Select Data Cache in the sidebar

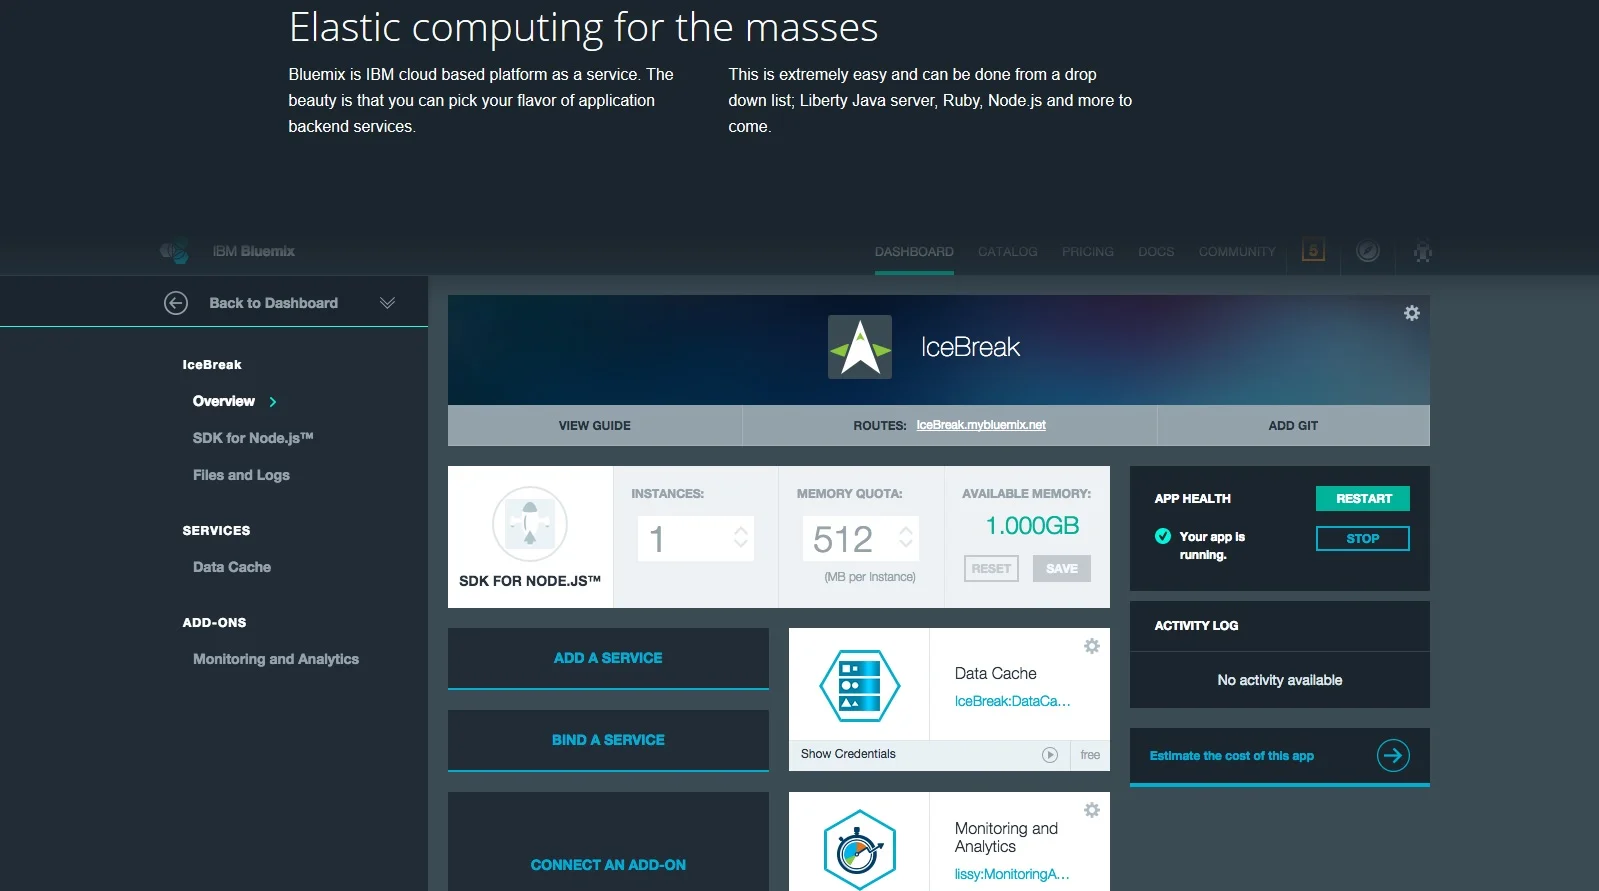(232, 567)
